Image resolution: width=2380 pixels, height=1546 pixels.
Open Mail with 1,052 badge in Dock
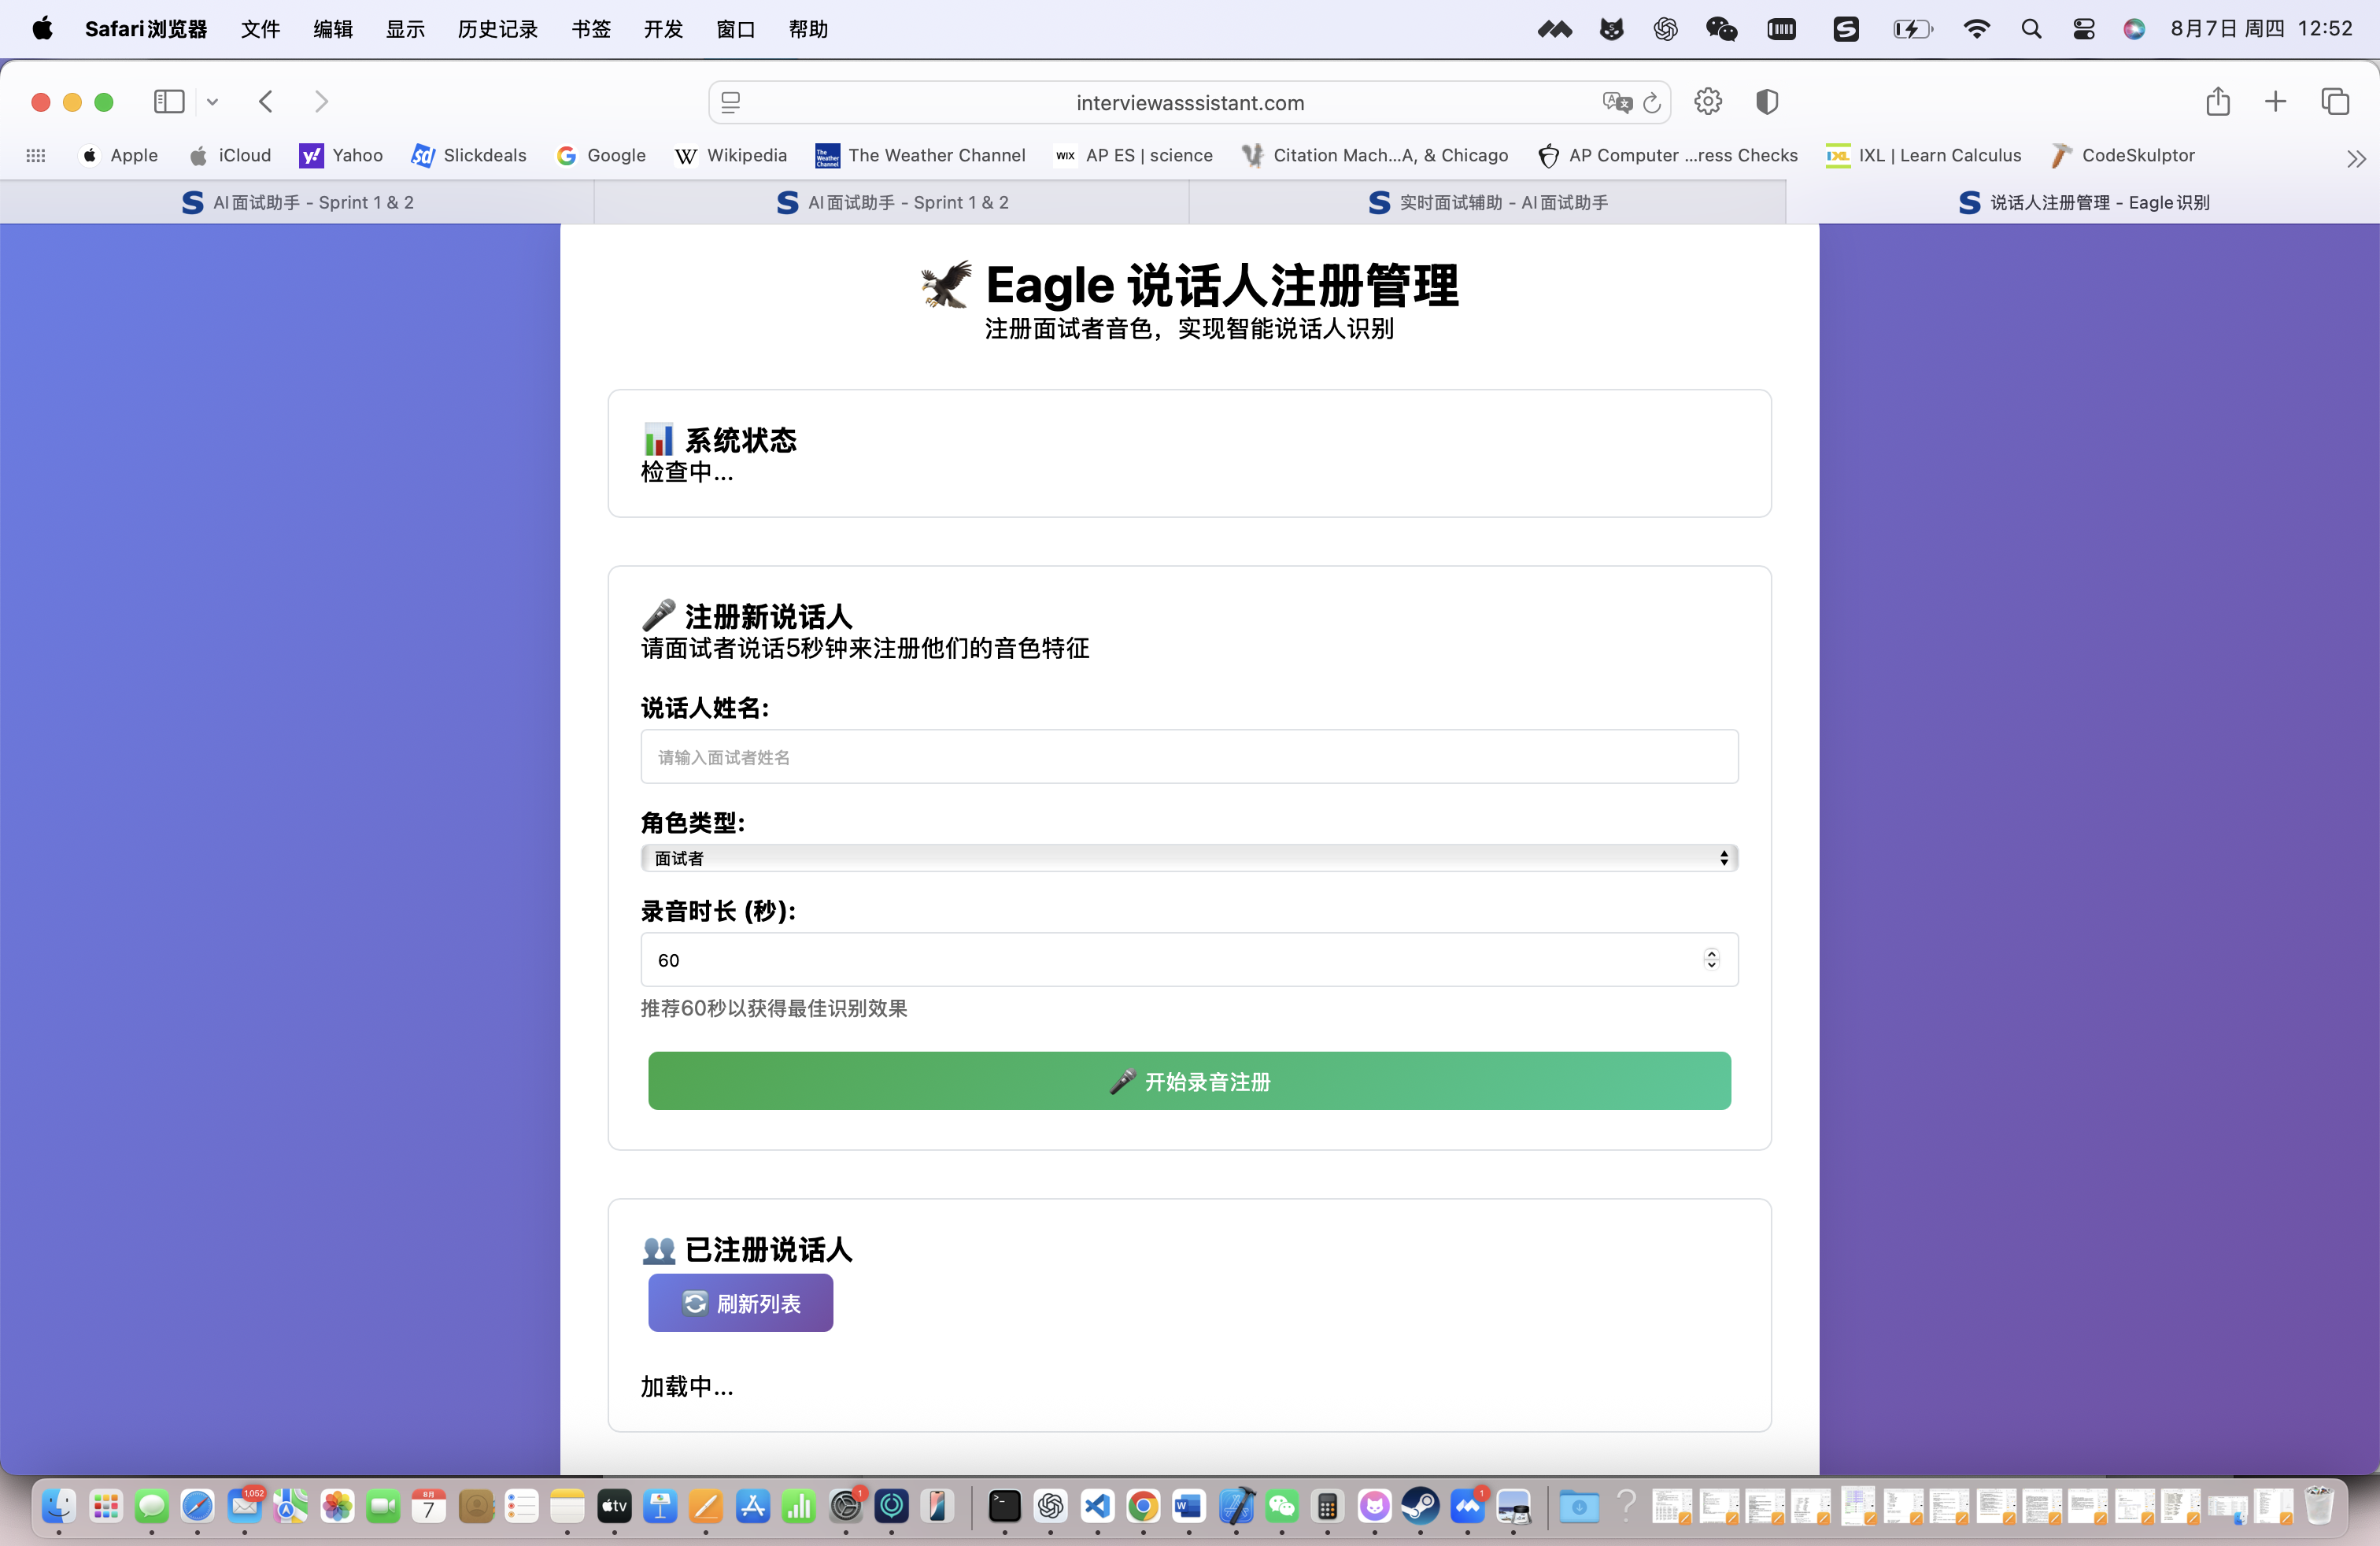point(245,1506)
